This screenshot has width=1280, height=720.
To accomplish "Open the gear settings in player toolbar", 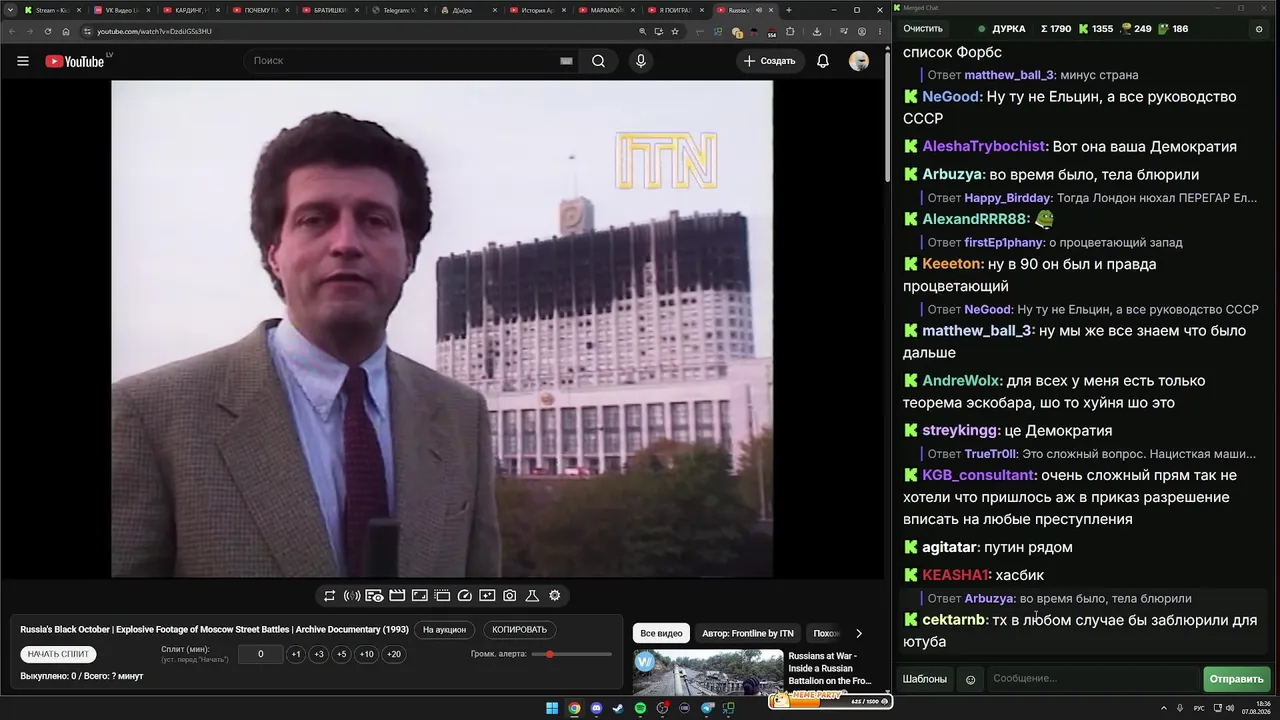I will (555, 596).
